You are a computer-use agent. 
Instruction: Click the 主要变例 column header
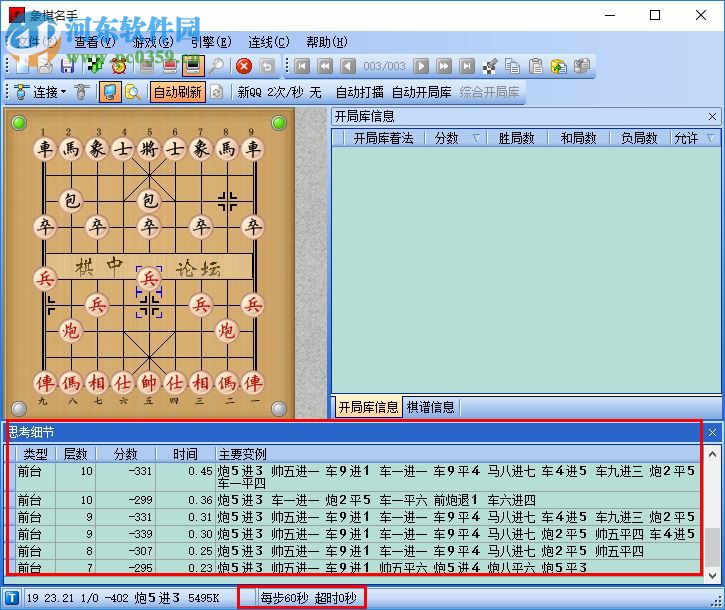click(x=458, y=454)
